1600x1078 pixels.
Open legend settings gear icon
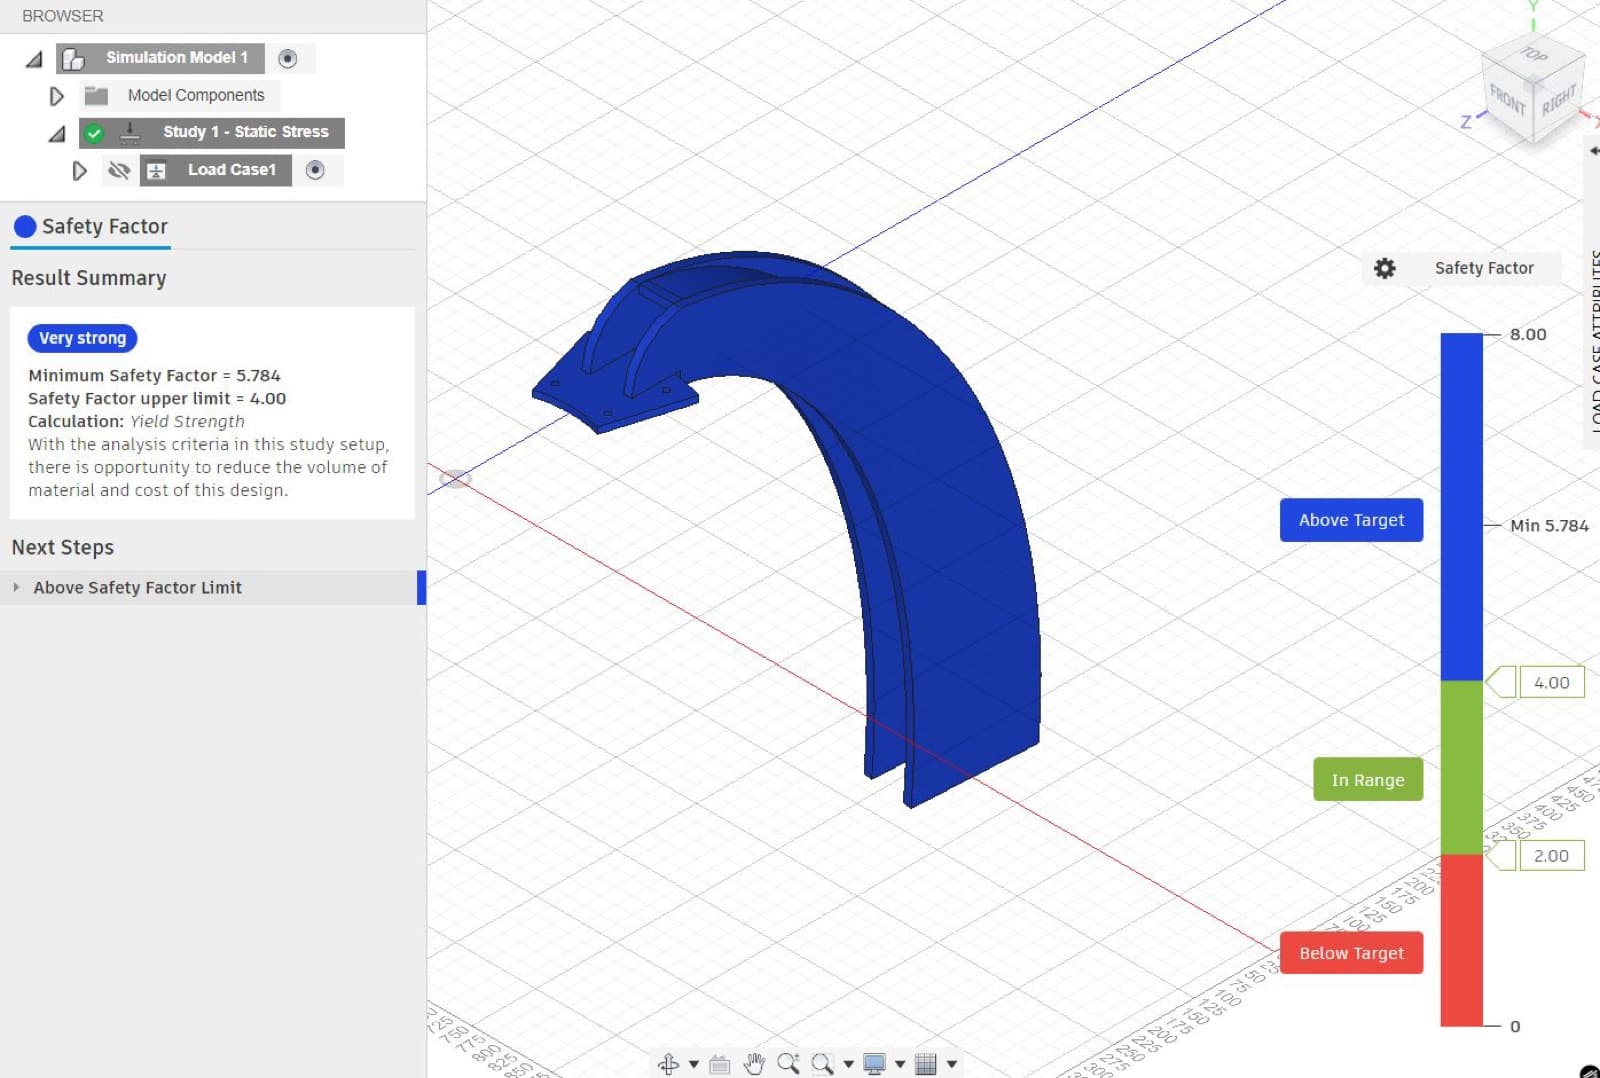(1384, 268)
